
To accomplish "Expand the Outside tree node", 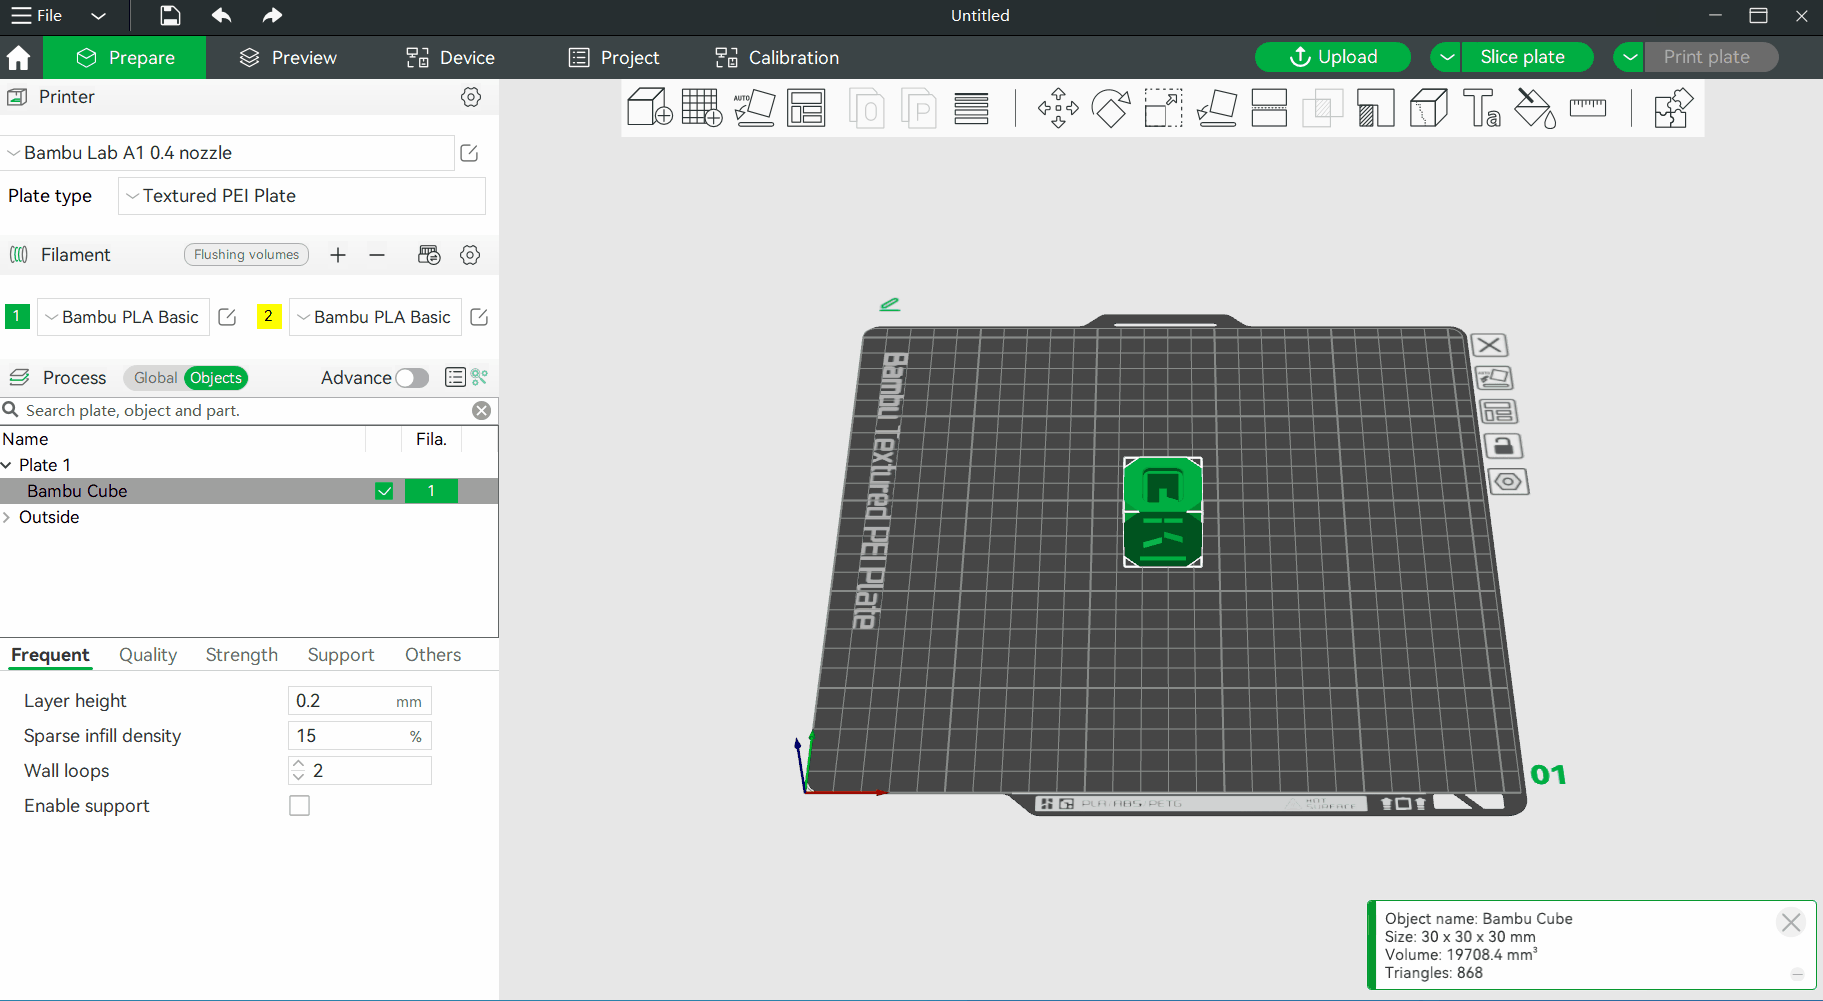I will (x=7, y=517).
